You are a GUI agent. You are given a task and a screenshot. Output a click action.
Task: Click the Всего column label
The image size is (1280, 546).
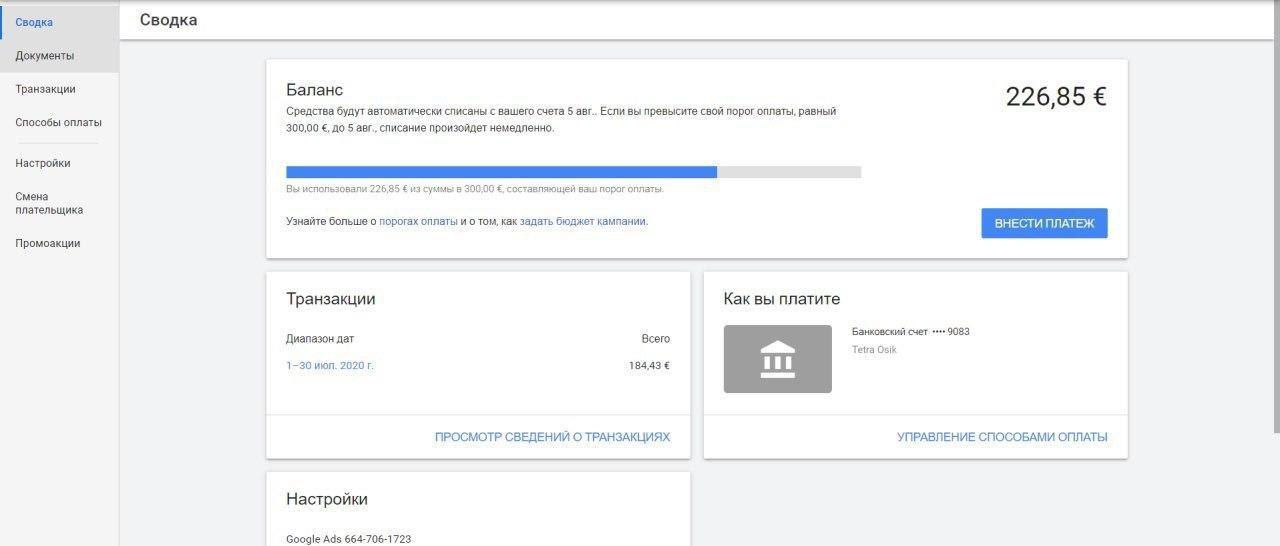pyautogui.click(x=656, y=339)
